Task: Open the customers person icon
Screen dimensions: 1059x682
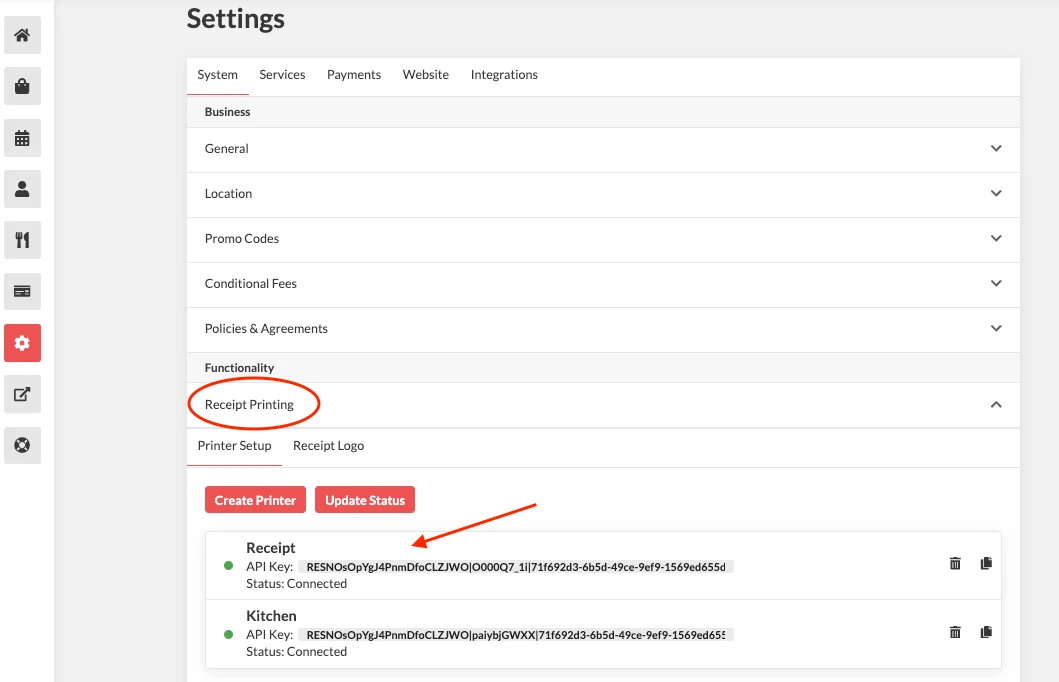Action: coord(22,189)
